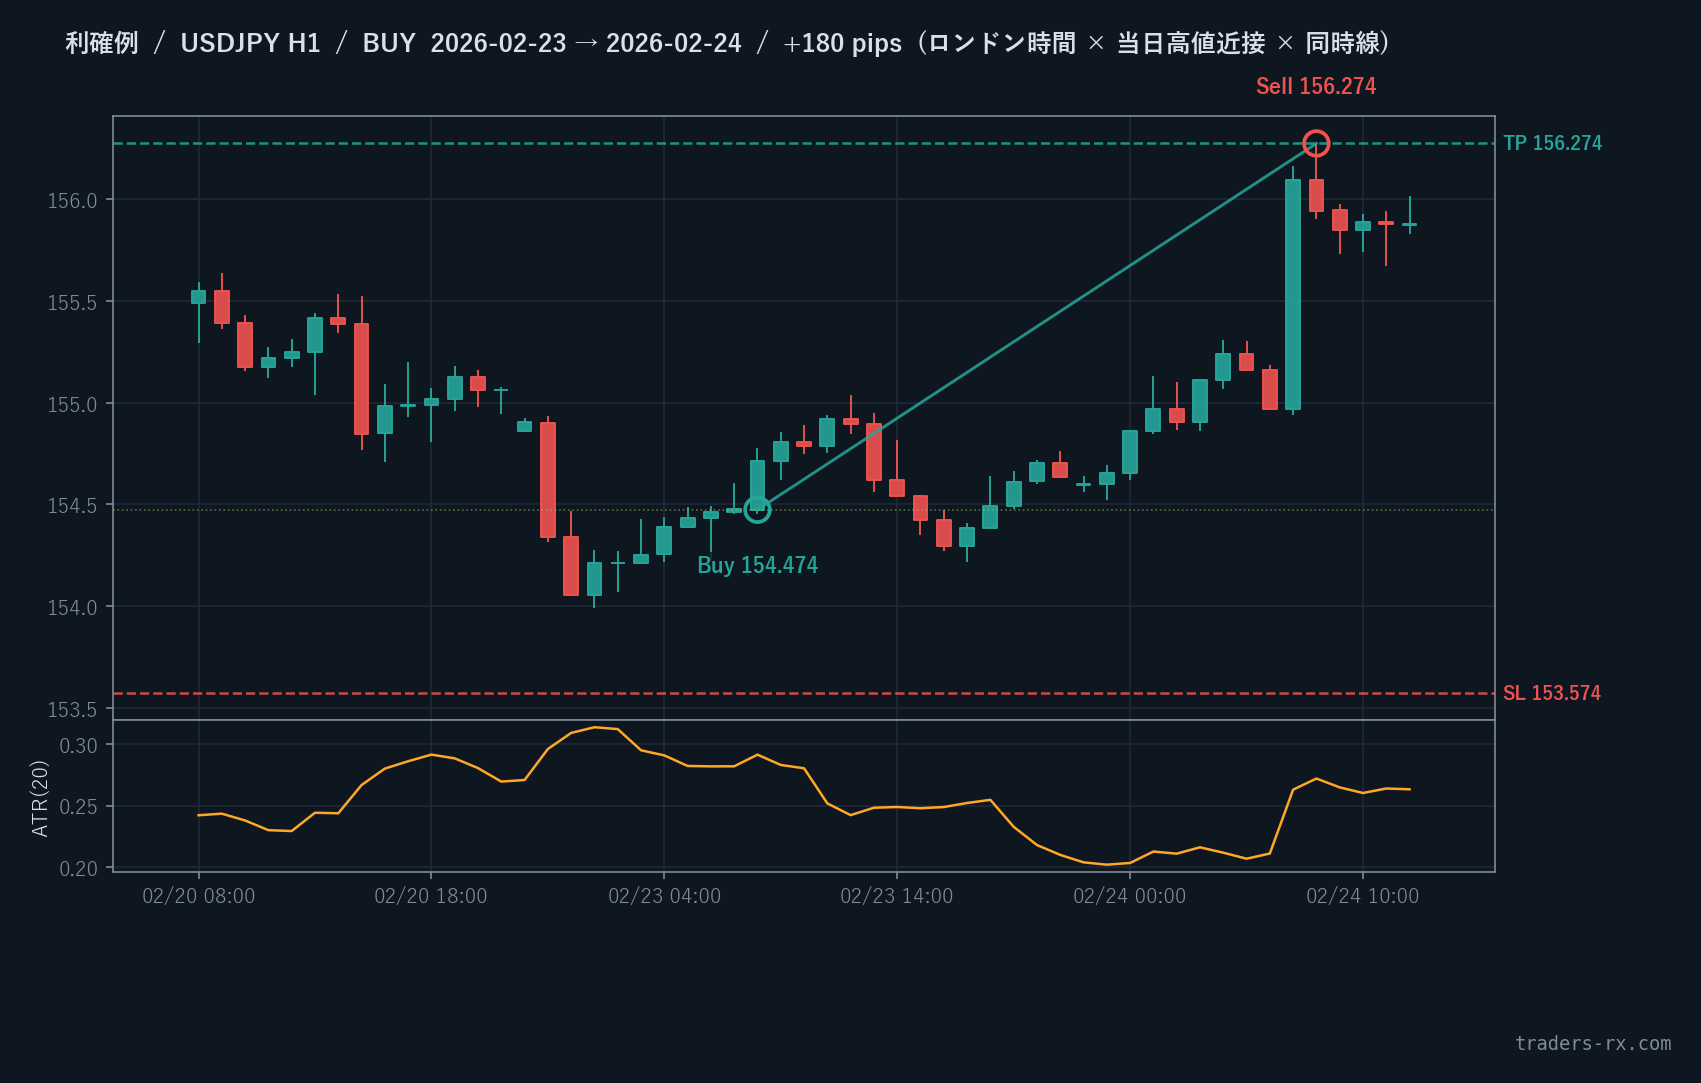
Task: Click the '02/23 14:00' time axis label
Action: (x=897, y=896)
